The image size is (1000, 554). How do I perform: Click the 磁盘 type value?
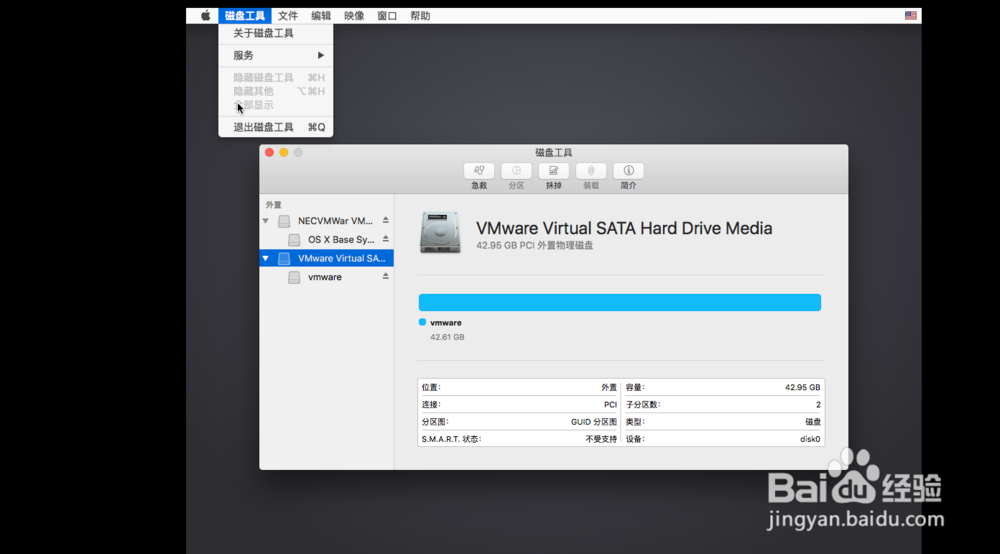pos(813,422)
